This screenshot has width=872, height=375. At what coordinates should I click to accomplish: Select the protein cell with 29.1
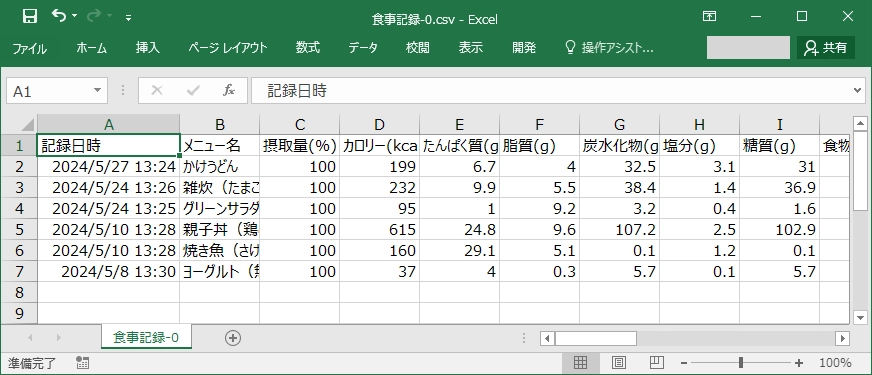tap(459, 250)
